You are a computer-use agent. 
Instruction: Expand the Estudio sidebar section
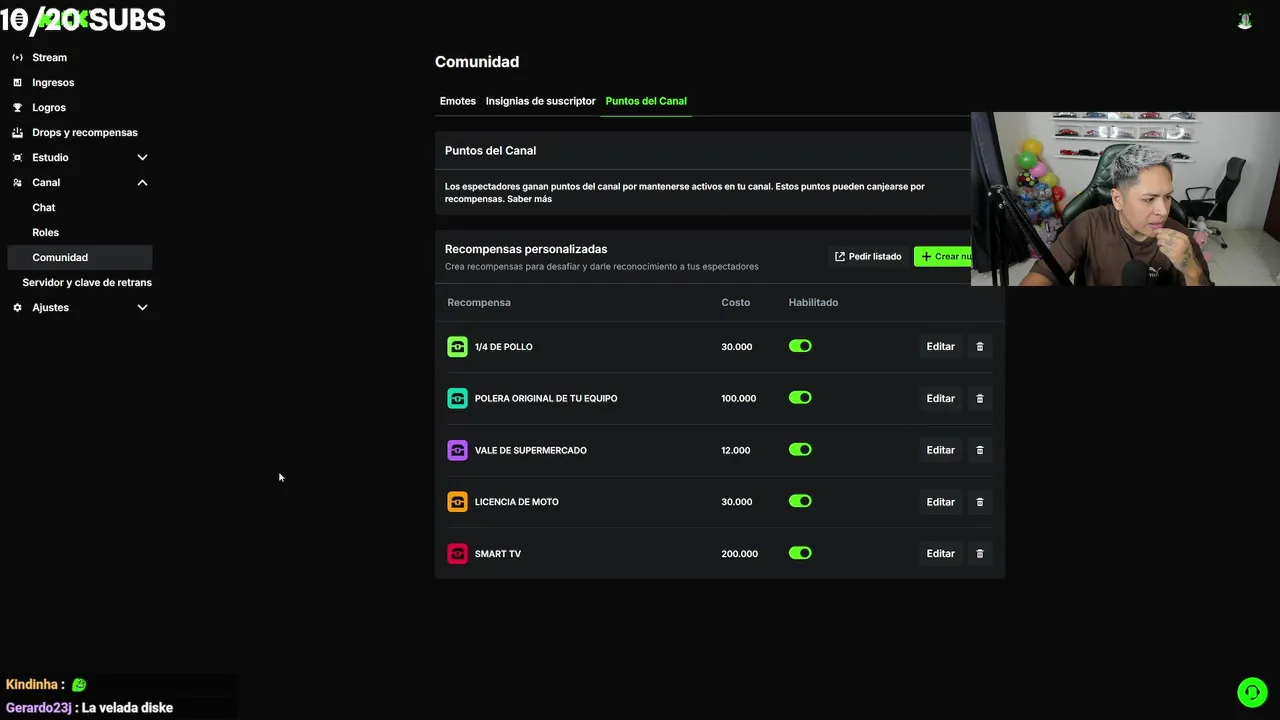[x=142, y=158]
